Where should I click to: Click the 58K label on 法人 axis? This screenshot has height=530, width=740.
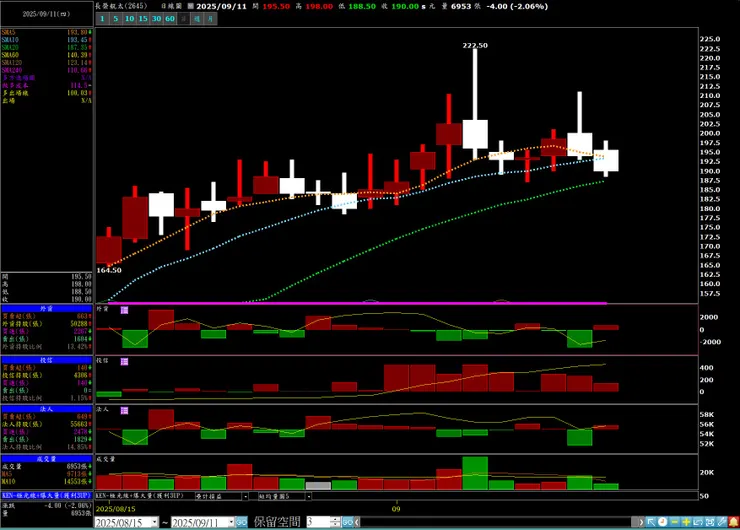tap(706, 415)
